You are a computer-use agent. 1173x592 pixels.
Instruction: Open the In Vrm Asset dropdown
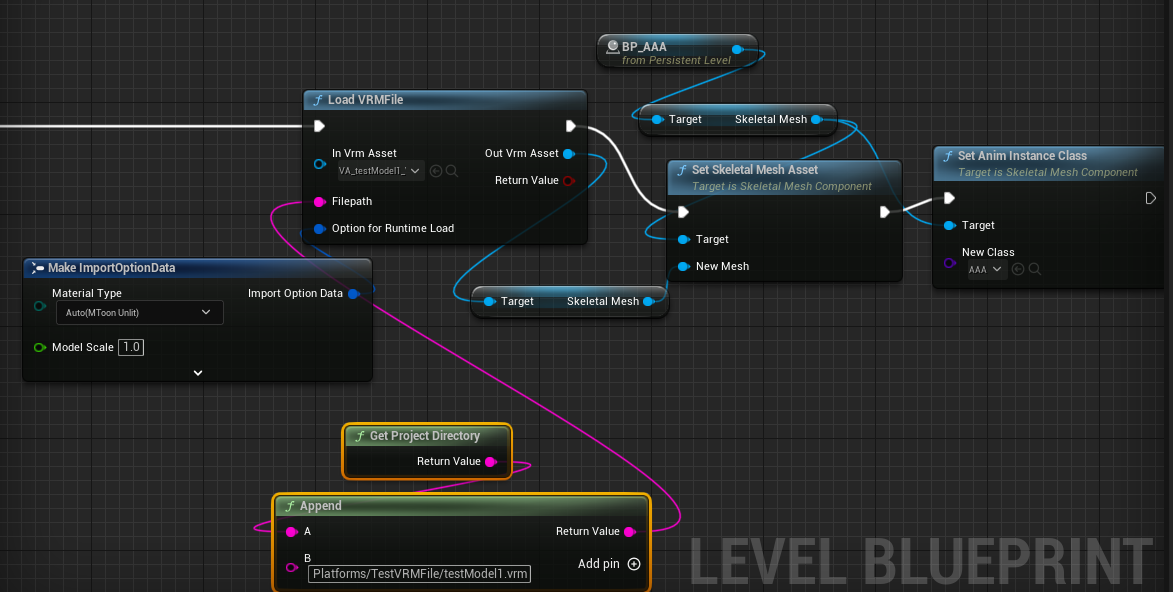click(x=379, y=171)
